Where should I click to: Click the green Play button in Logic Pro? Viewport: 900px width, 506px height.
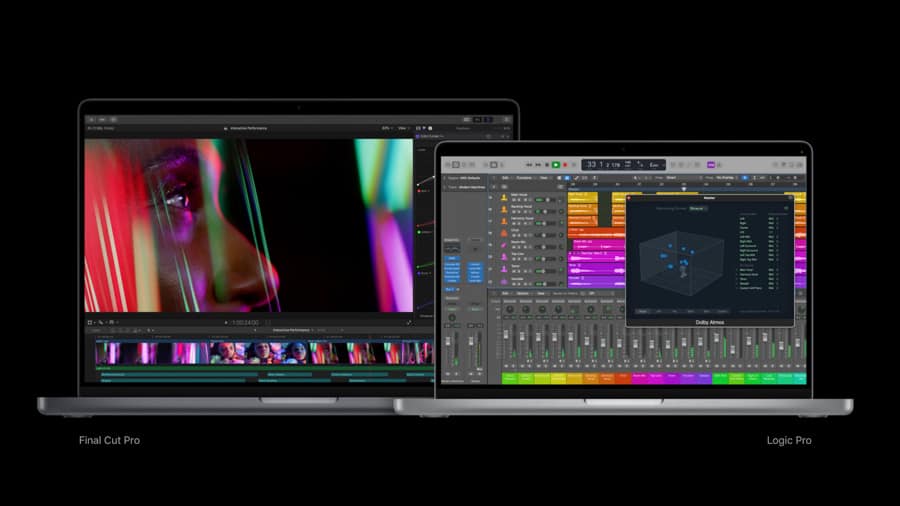(x=556, y=164)
